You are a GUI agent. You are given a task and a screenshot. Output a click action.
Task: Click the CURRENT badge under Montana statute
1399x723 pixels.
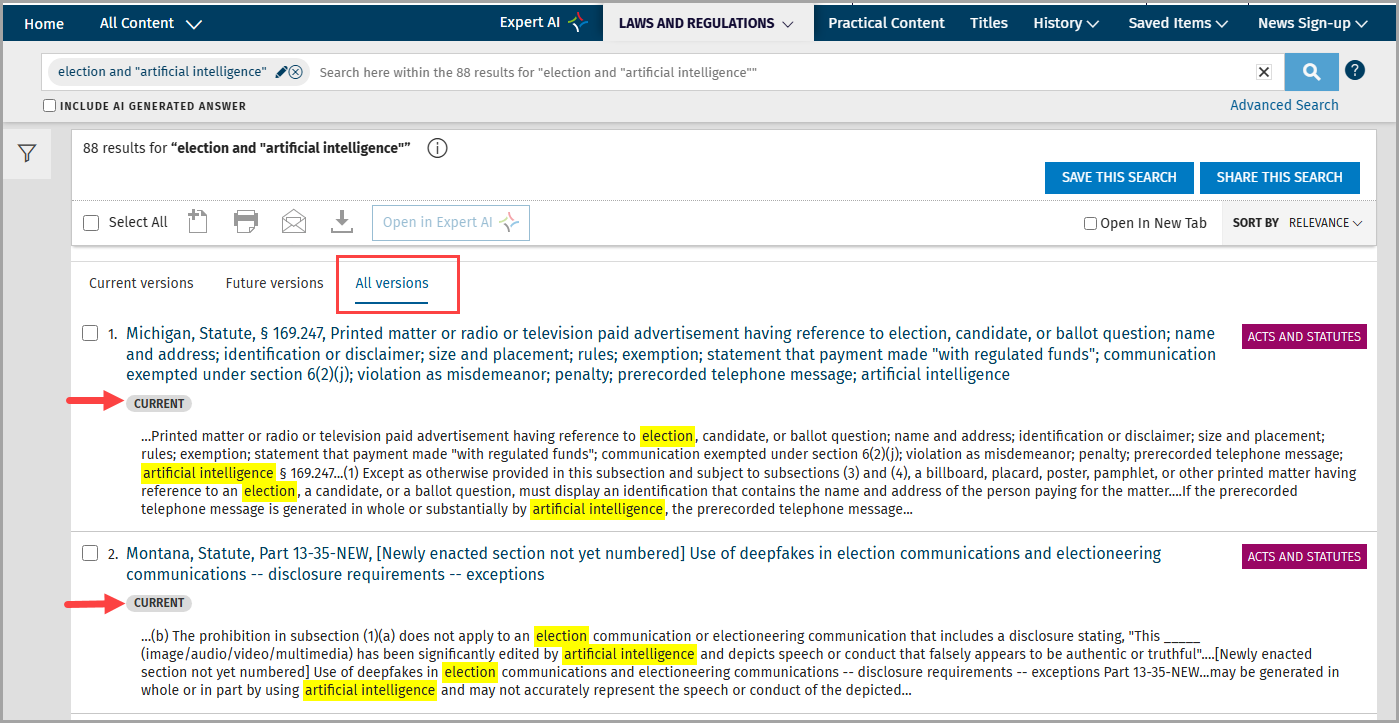coord(159,603)
